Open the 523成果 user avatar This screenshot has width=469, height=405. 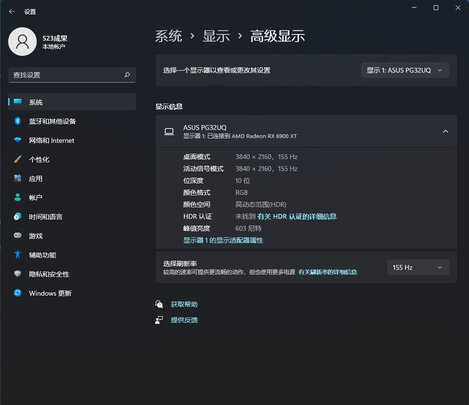(22, 42)
